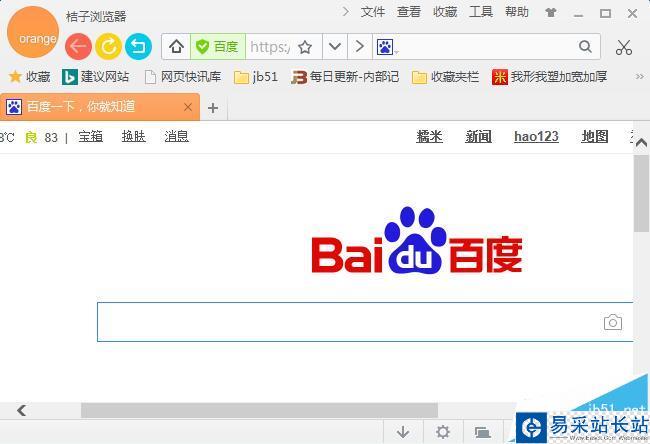
Task: Click the air quality 良 83 text
Action: point(41,137)
